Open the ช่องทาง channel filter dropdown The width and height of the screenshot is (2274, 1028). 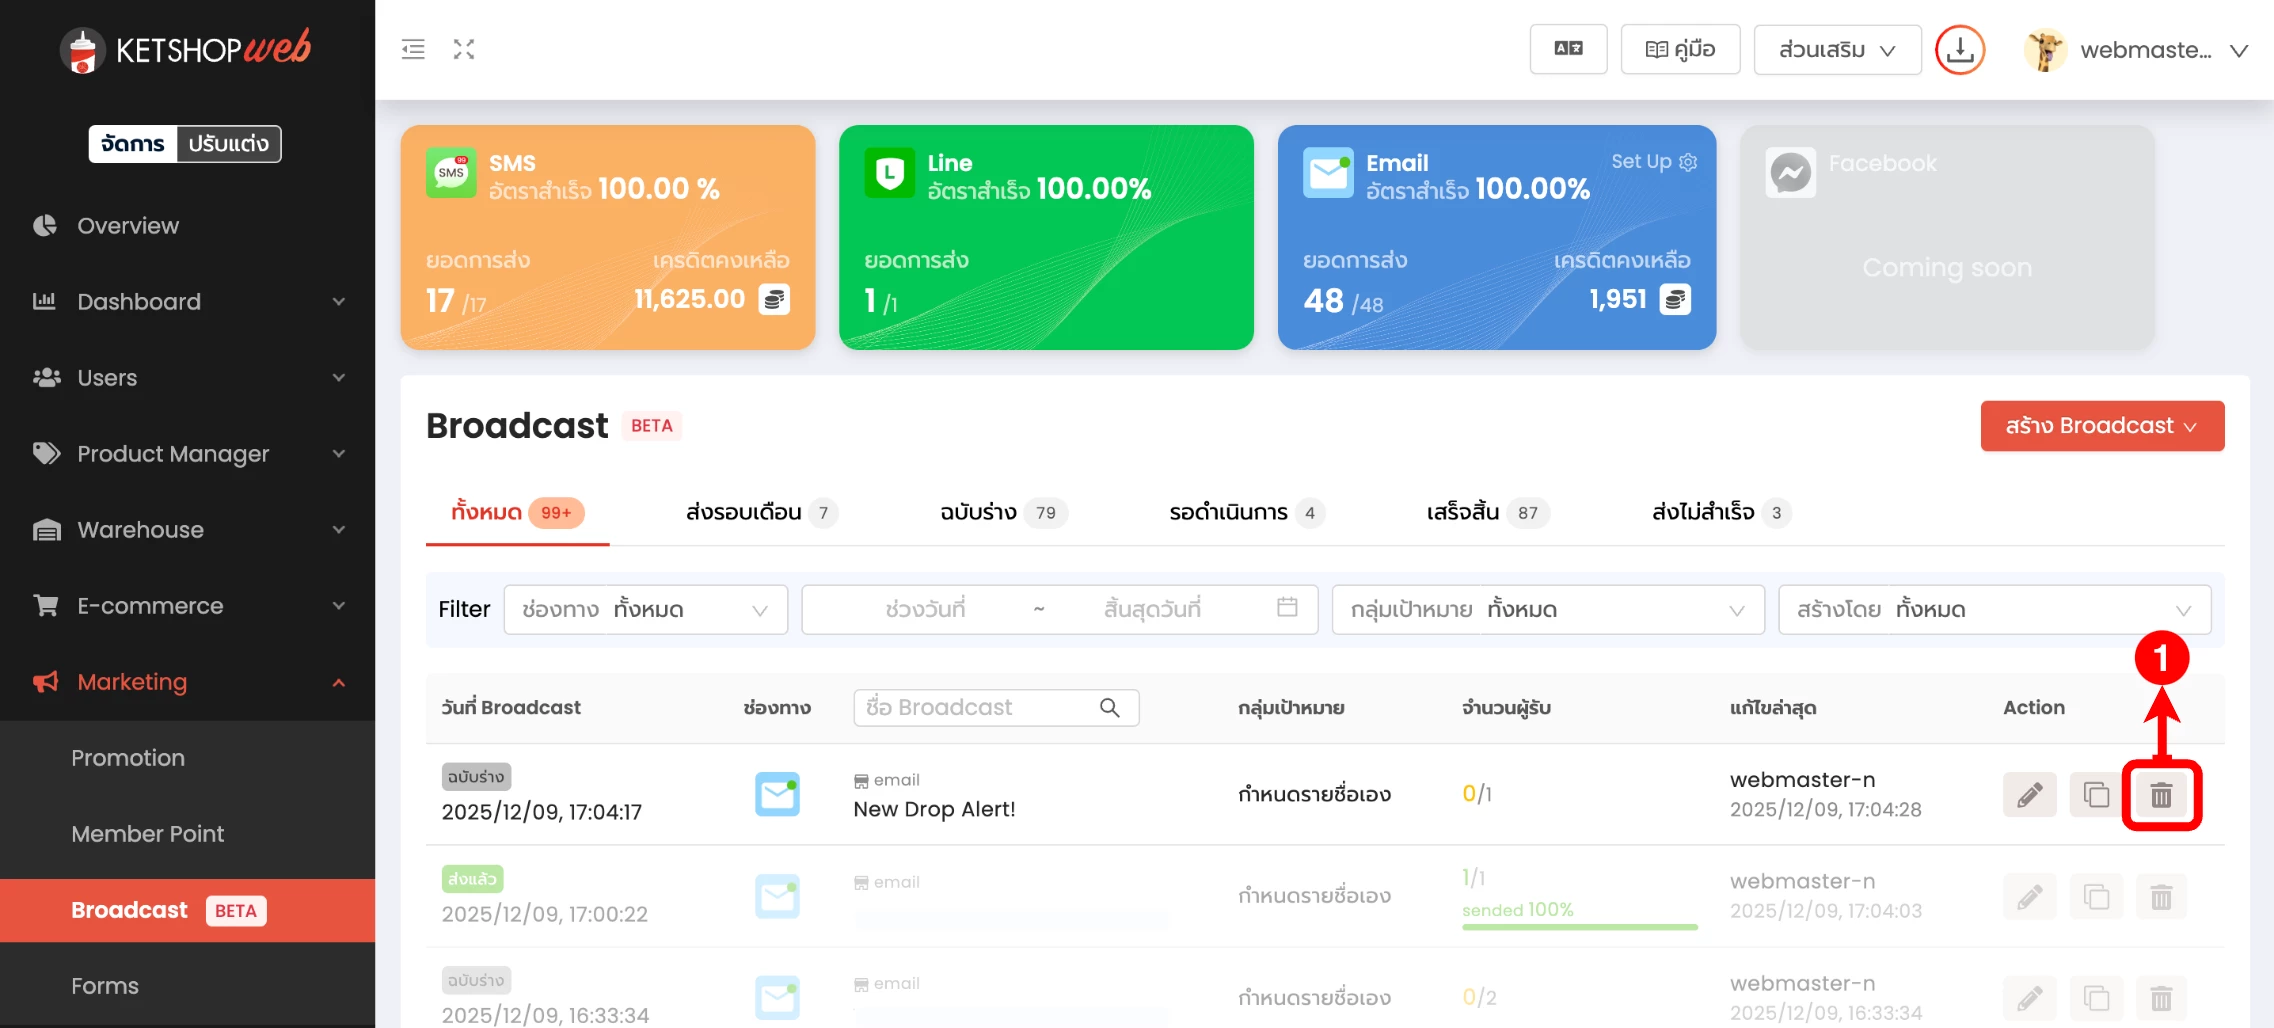pyautogui.click(x=645, y=610)
